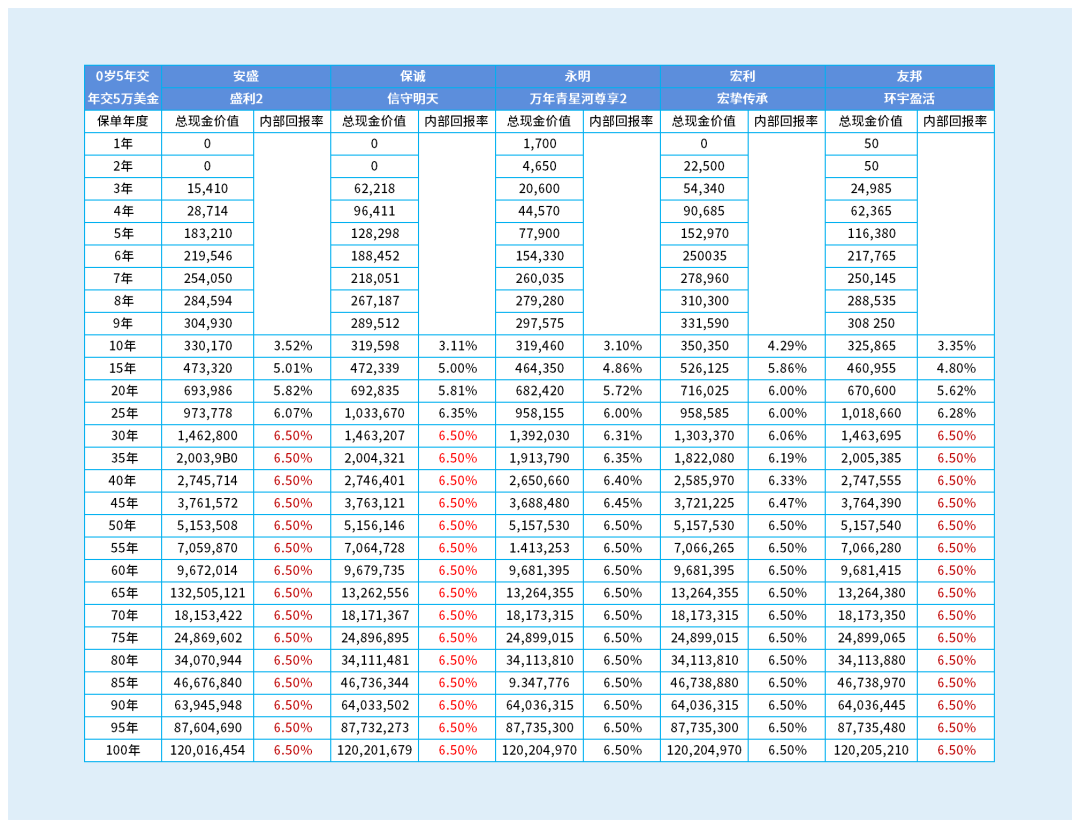This screenshot has height=828, width=1080.
Task: Click the rate '6.31%'
Action: [x=622, y=435]
